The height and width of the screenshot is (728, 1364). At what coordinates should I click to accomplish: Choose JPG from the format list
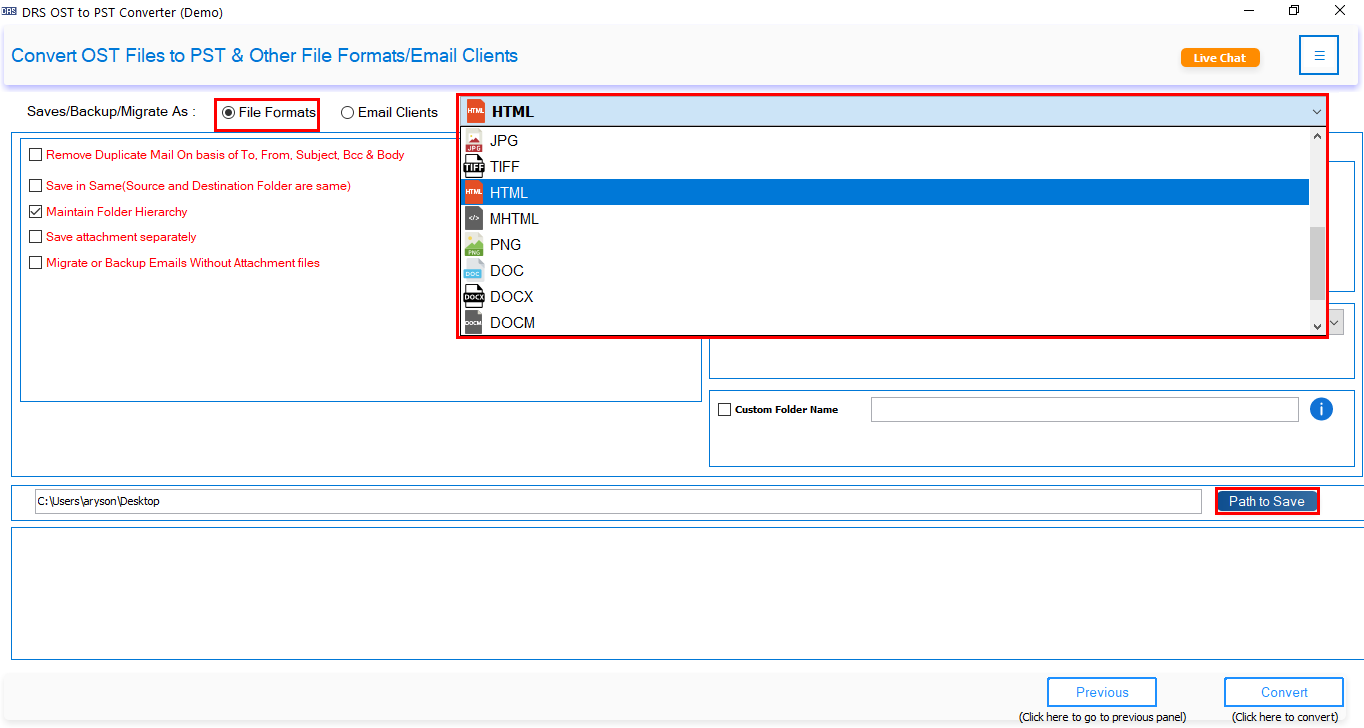[x=885, y=141]
